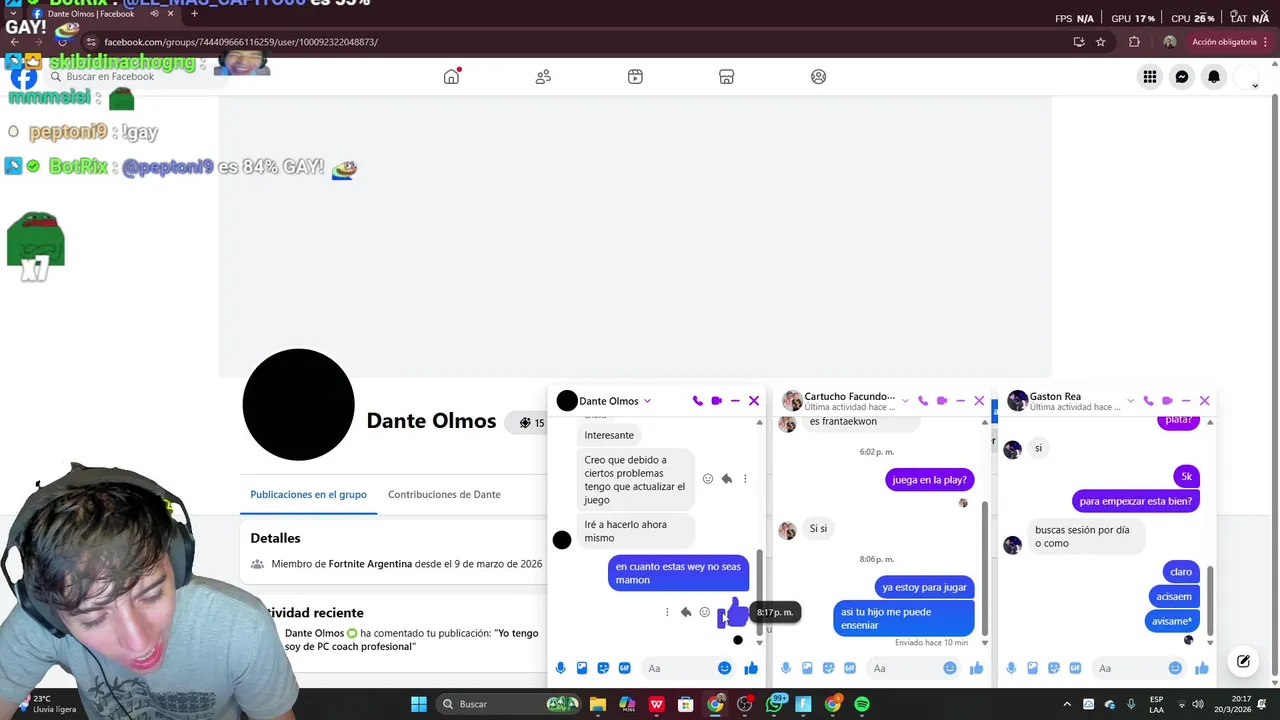Click the new message compose icon
This screenshot has height=720, width=1280.
1243,661
